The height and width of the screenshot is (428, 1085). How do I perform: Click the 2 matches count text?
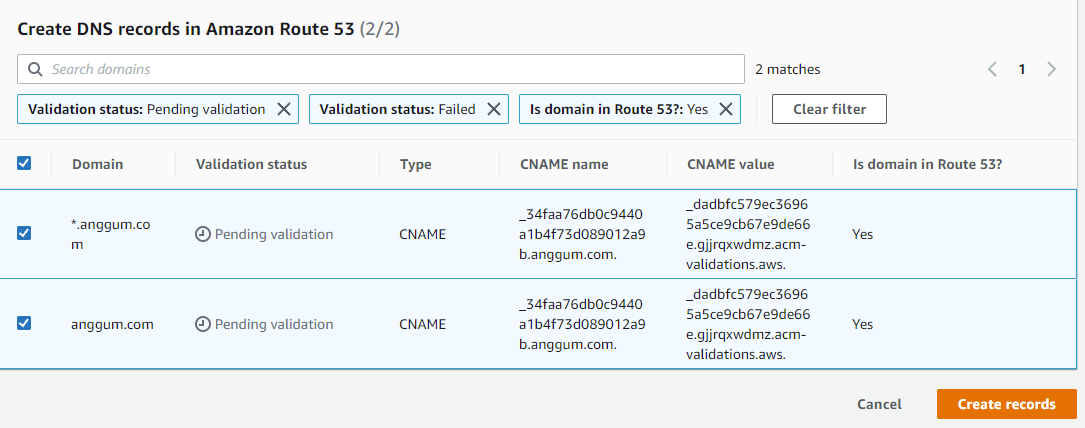pos(787,69)
